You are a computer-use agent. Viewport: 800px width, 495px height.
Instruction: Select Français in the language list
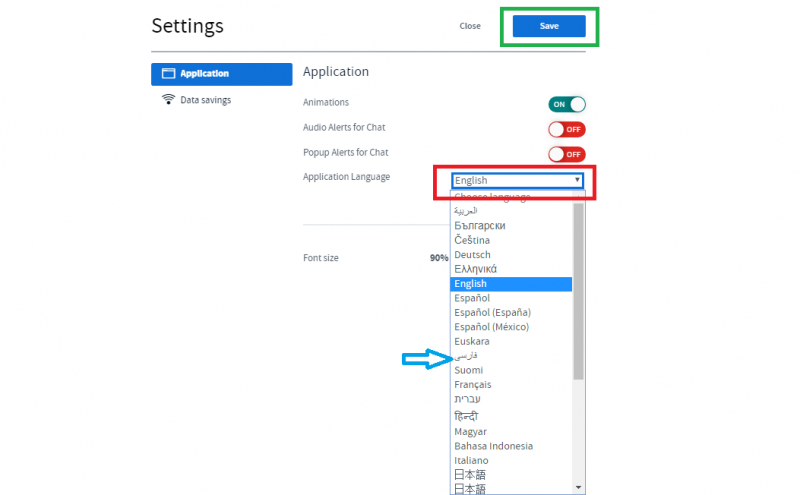474,385
